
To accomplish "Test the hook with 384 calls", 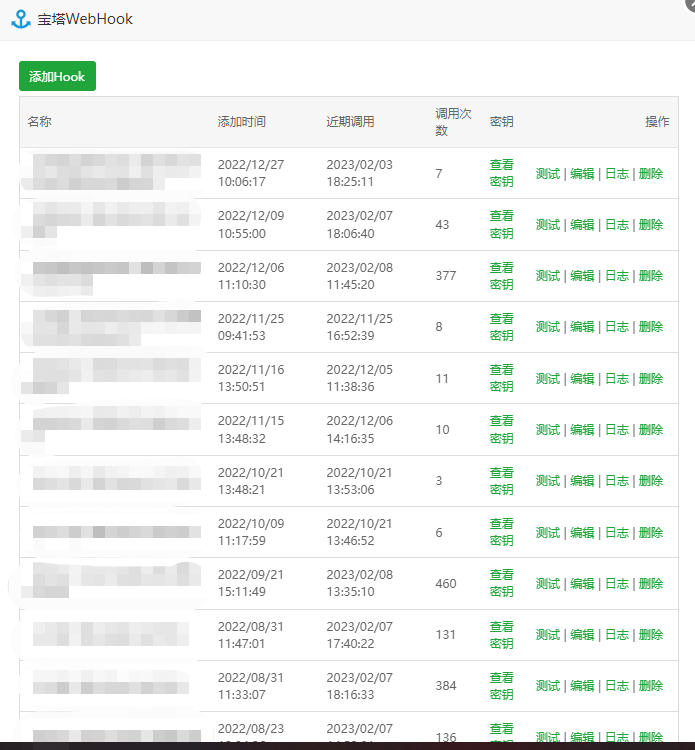I will (x=547, y=686).
